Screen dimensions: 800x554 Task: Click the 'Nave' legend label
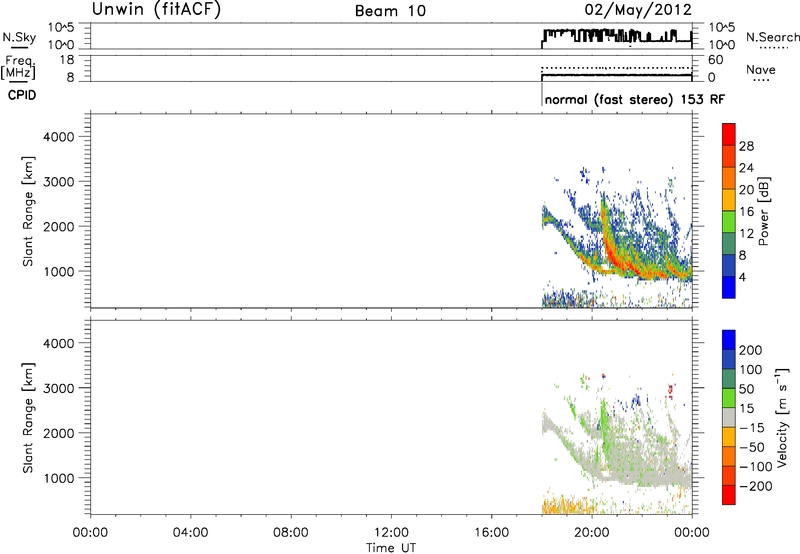click(x=761, y=69)
